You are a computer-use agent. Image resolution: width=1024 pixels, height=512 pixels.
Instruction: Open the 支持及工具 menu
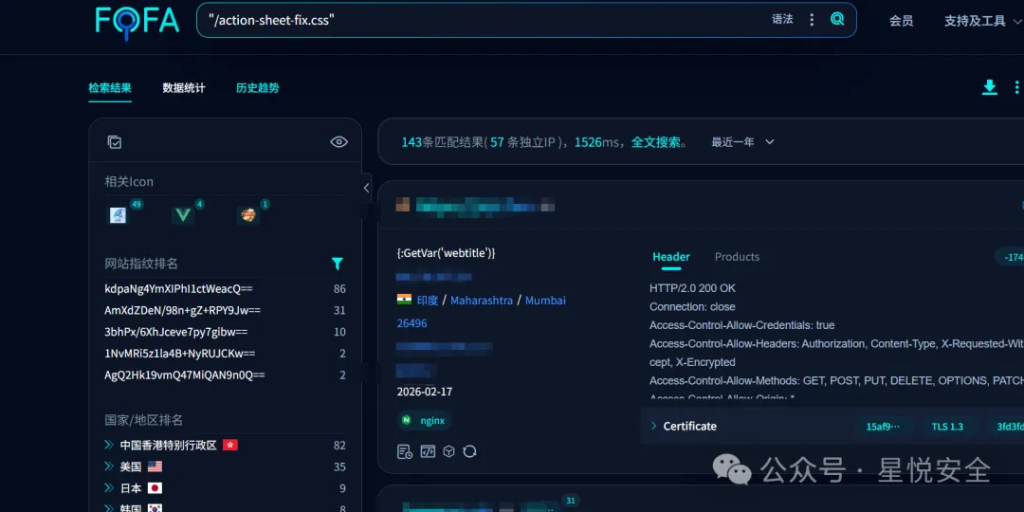974,20
